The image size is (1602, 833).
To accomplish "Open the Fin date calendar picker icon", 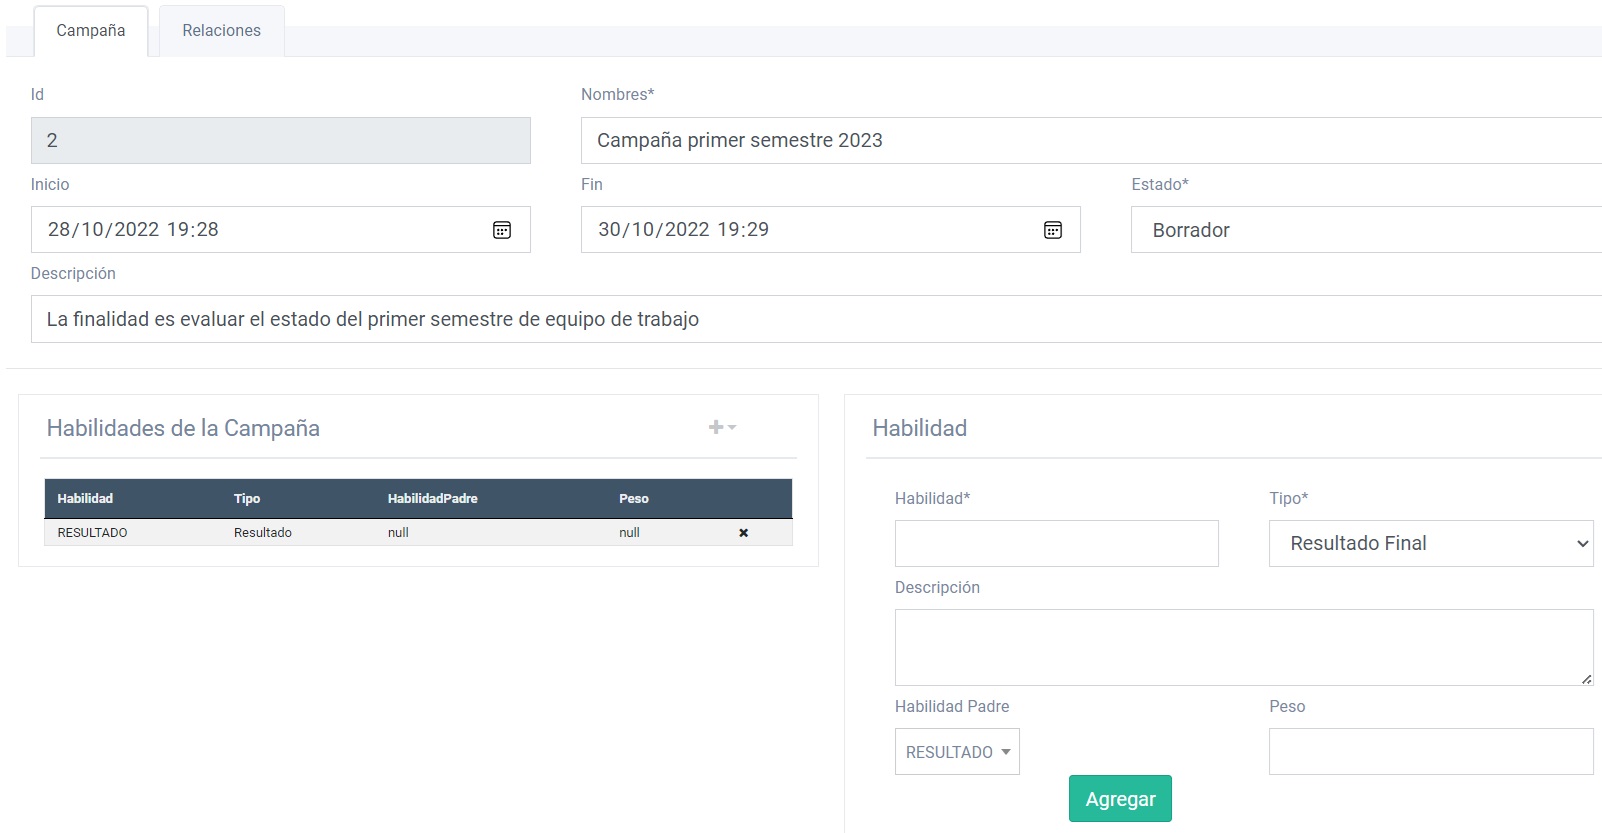I will 1052,230.
